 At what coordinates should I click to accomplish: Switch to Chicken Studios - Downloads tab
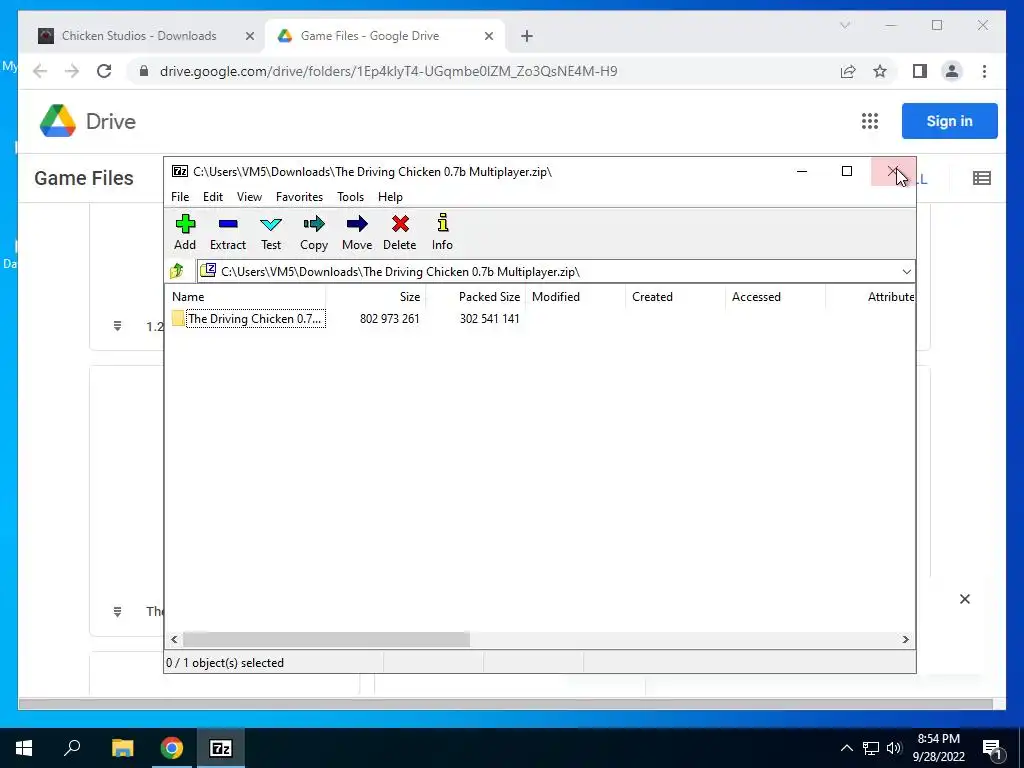138,36
